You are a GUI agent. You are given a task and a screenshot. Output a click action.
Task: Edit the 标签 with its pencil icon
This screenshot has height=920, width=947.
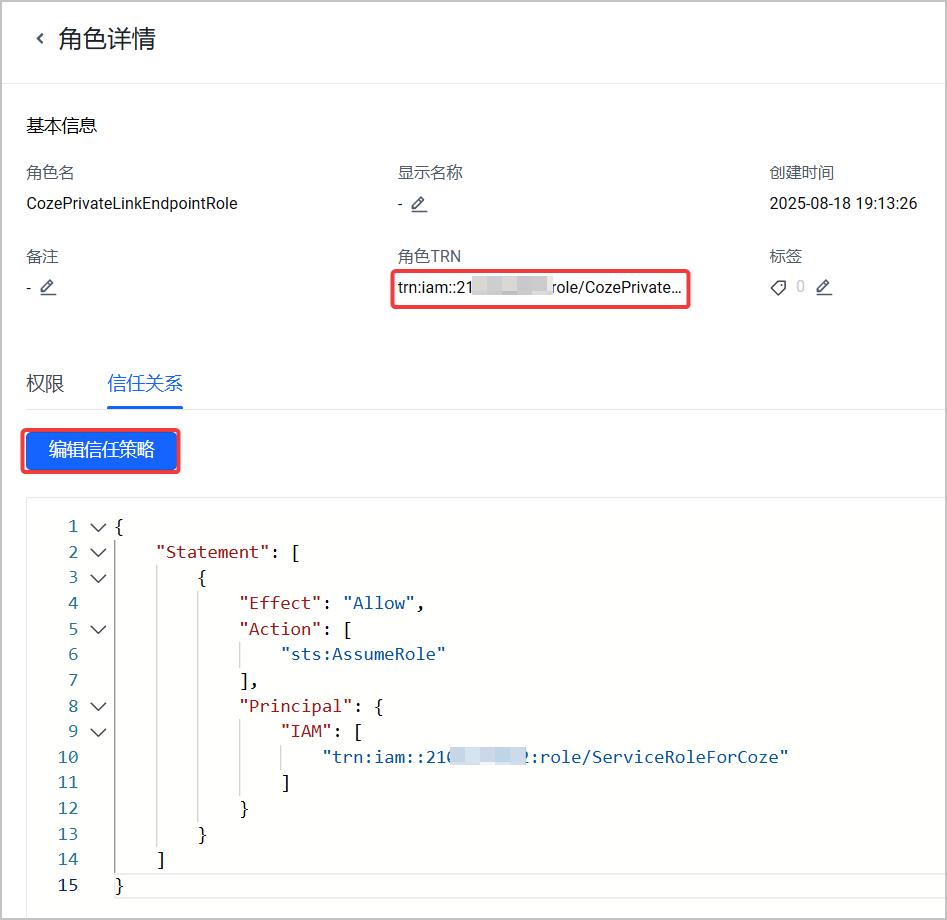coord(824,288)
